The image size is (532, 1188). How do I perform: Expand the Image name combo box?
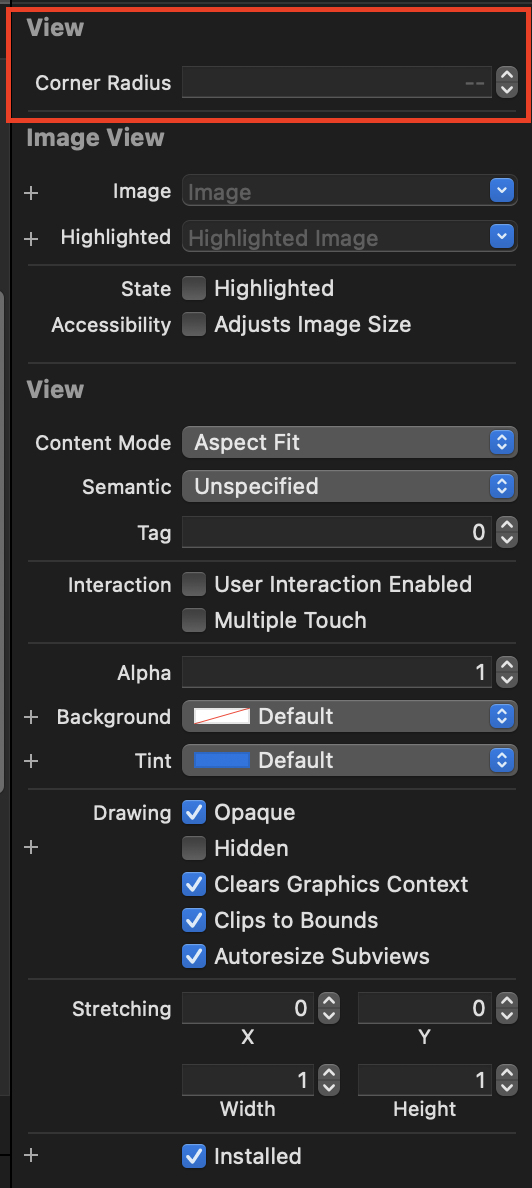pos(349,191)
